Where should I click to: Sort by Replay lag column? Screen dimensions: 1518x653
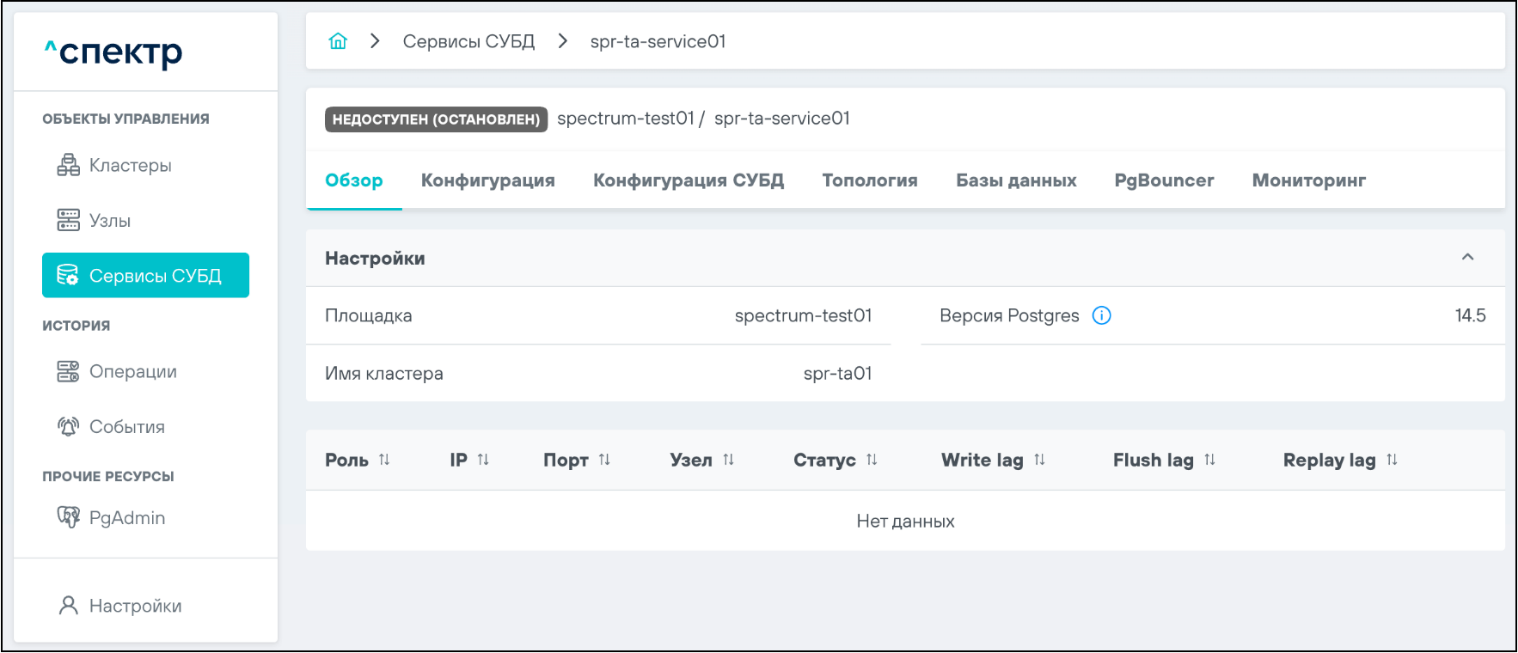point(1391,460)
